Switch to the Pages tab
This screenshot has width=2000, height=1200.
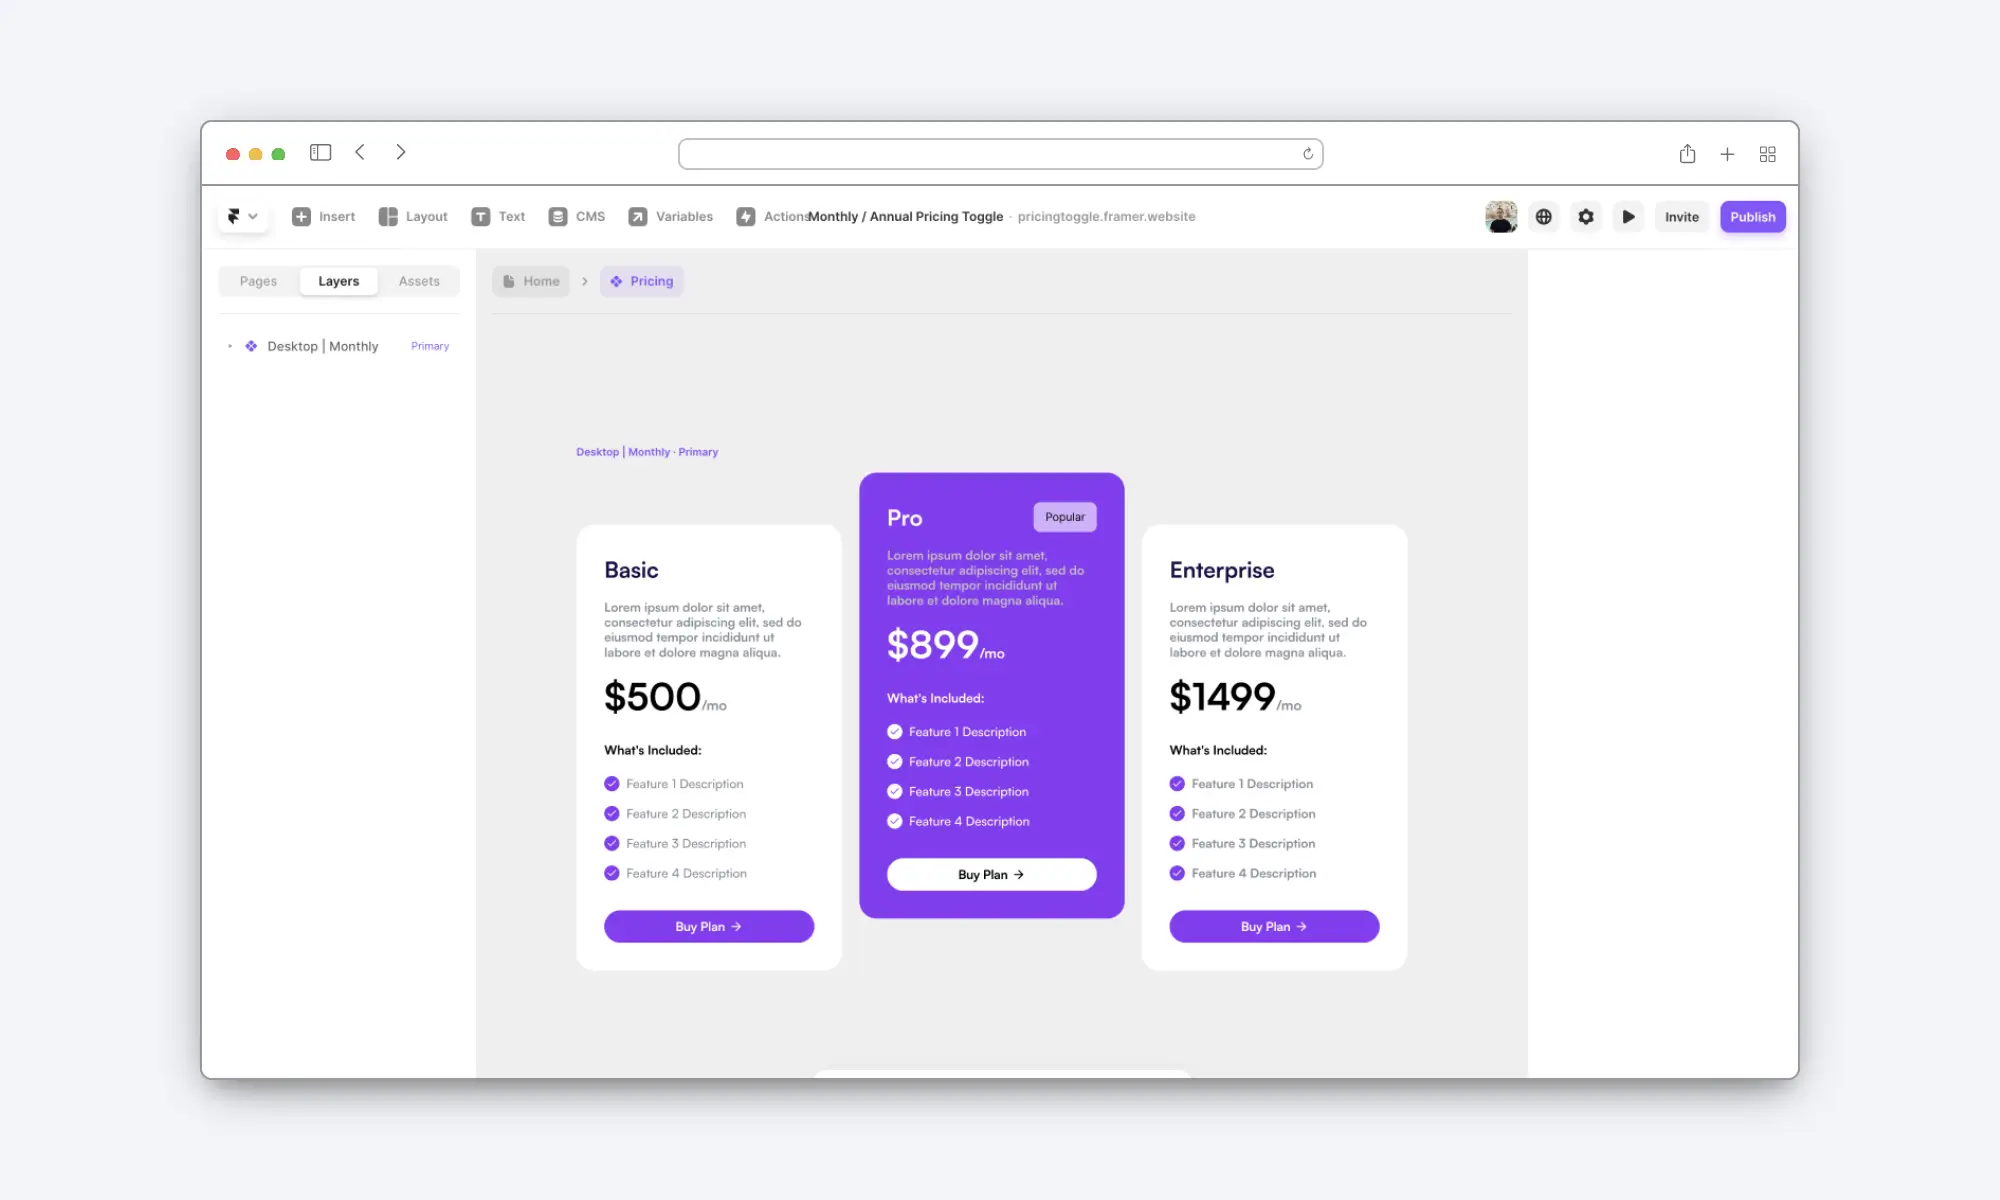(x=259, y=280)
